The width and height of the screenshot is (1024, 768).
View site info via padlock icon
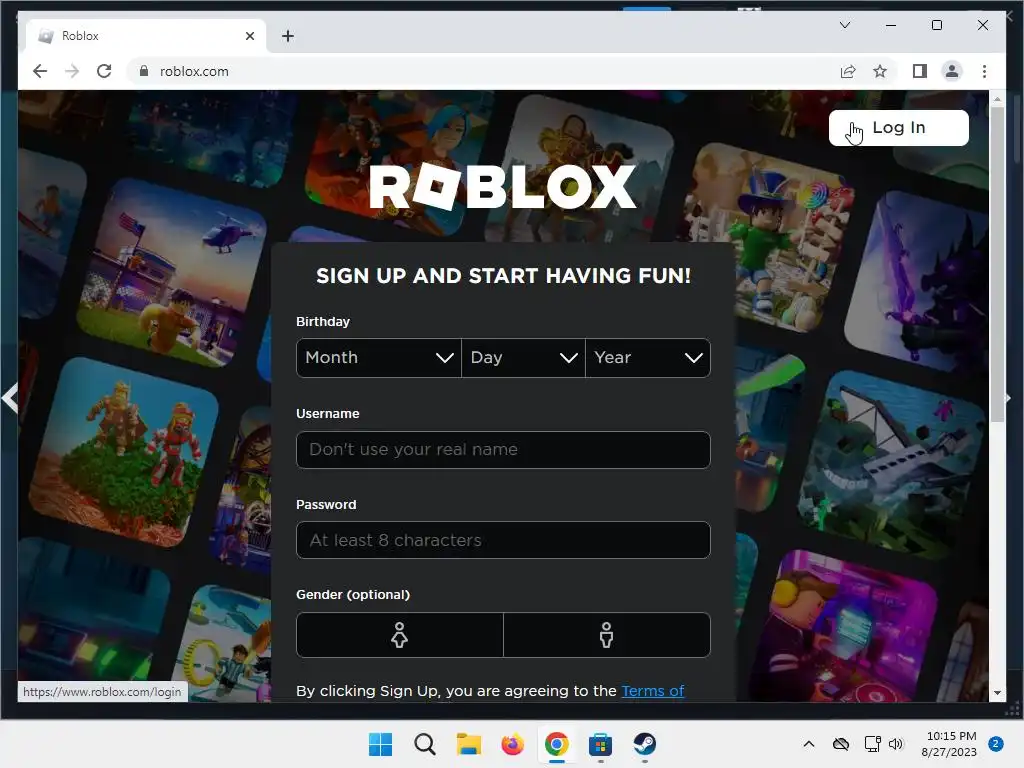144,71
